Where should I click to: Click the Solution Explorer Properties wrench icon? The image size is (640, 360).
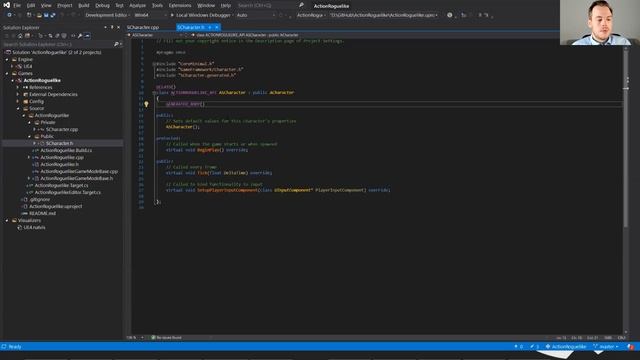(80, 36)
